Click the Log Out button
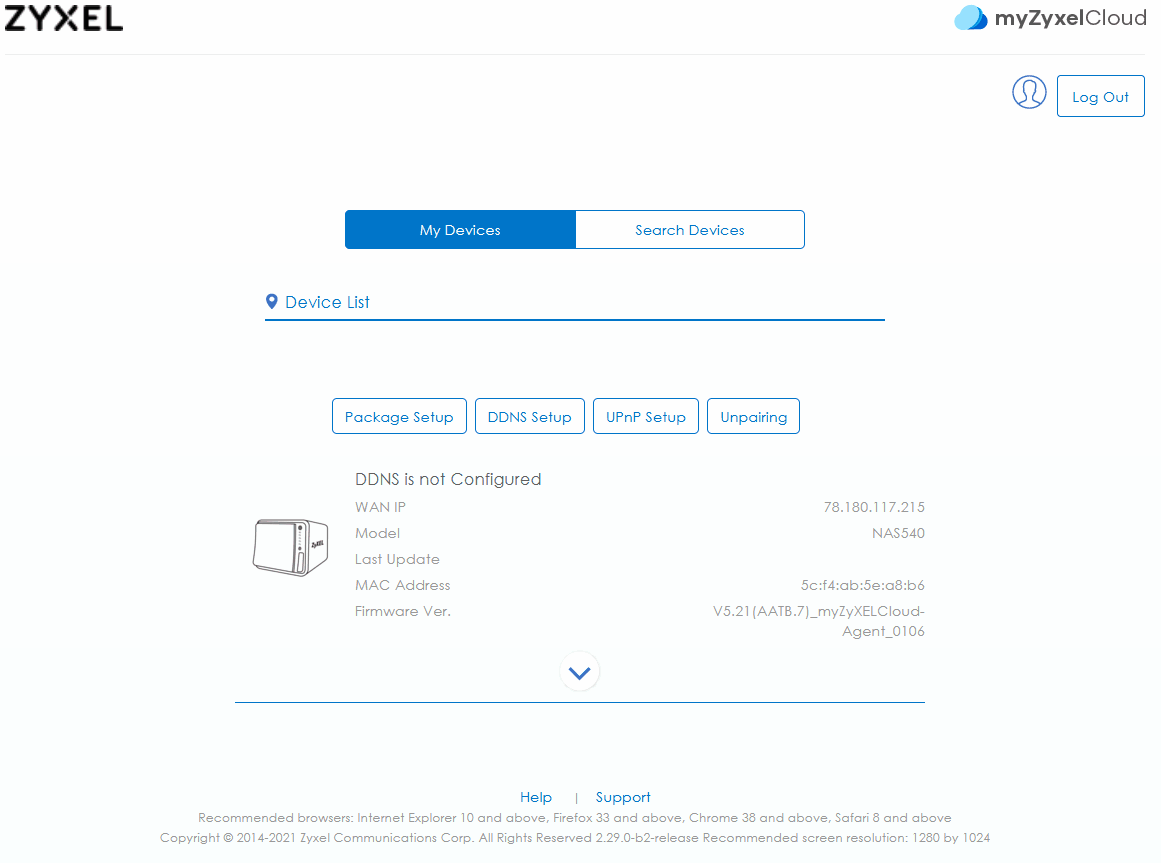The height and width of the screenshot is (863, 1161). (x=1100, y=96)
